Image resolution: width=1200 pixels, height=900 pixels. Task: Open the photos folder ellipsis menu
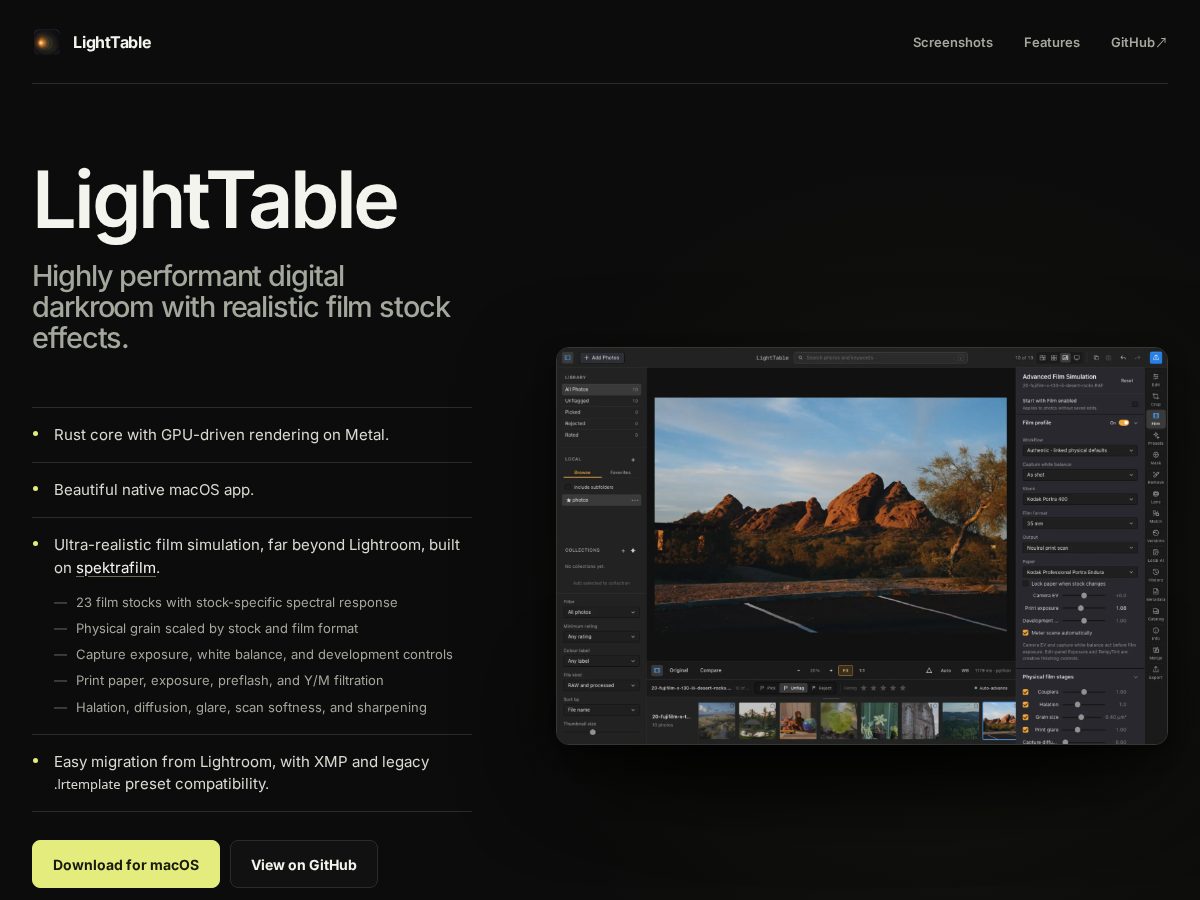tap(635, 500)
